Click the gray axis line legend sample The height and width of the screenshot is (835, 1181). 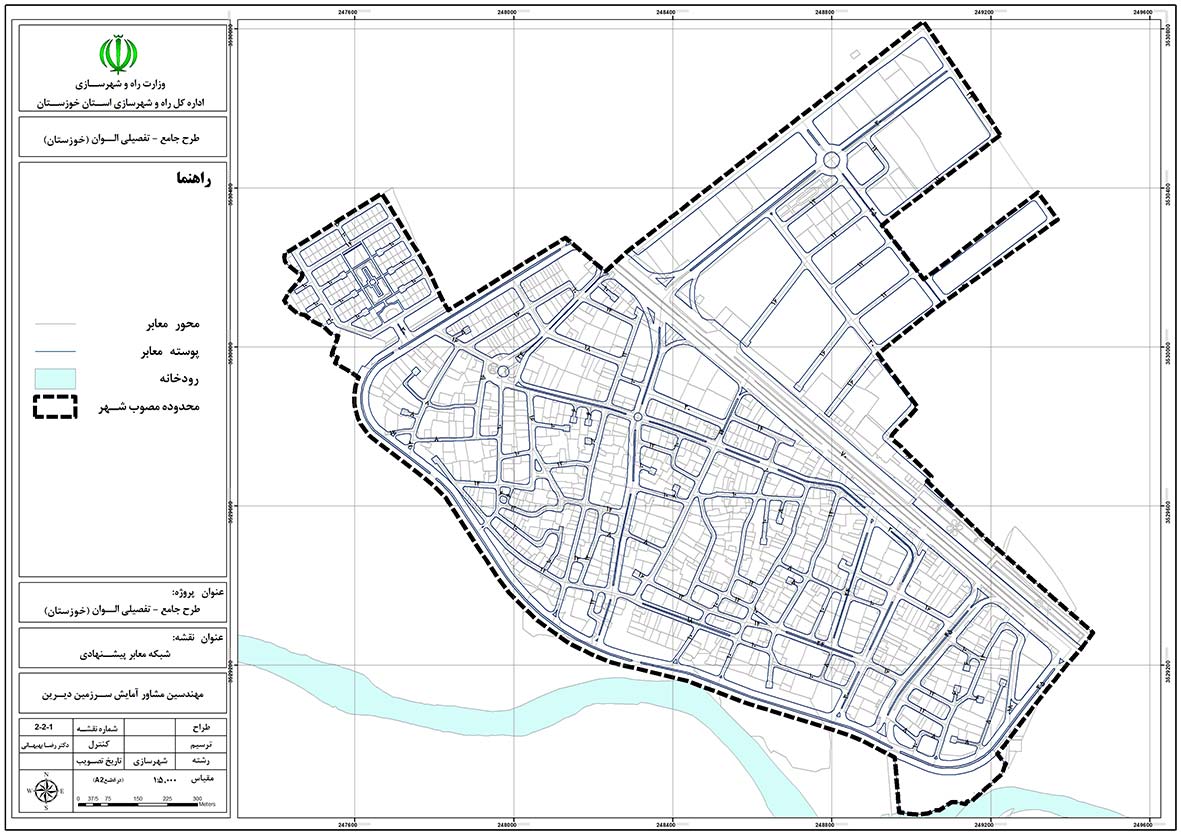tap(54, 324)
